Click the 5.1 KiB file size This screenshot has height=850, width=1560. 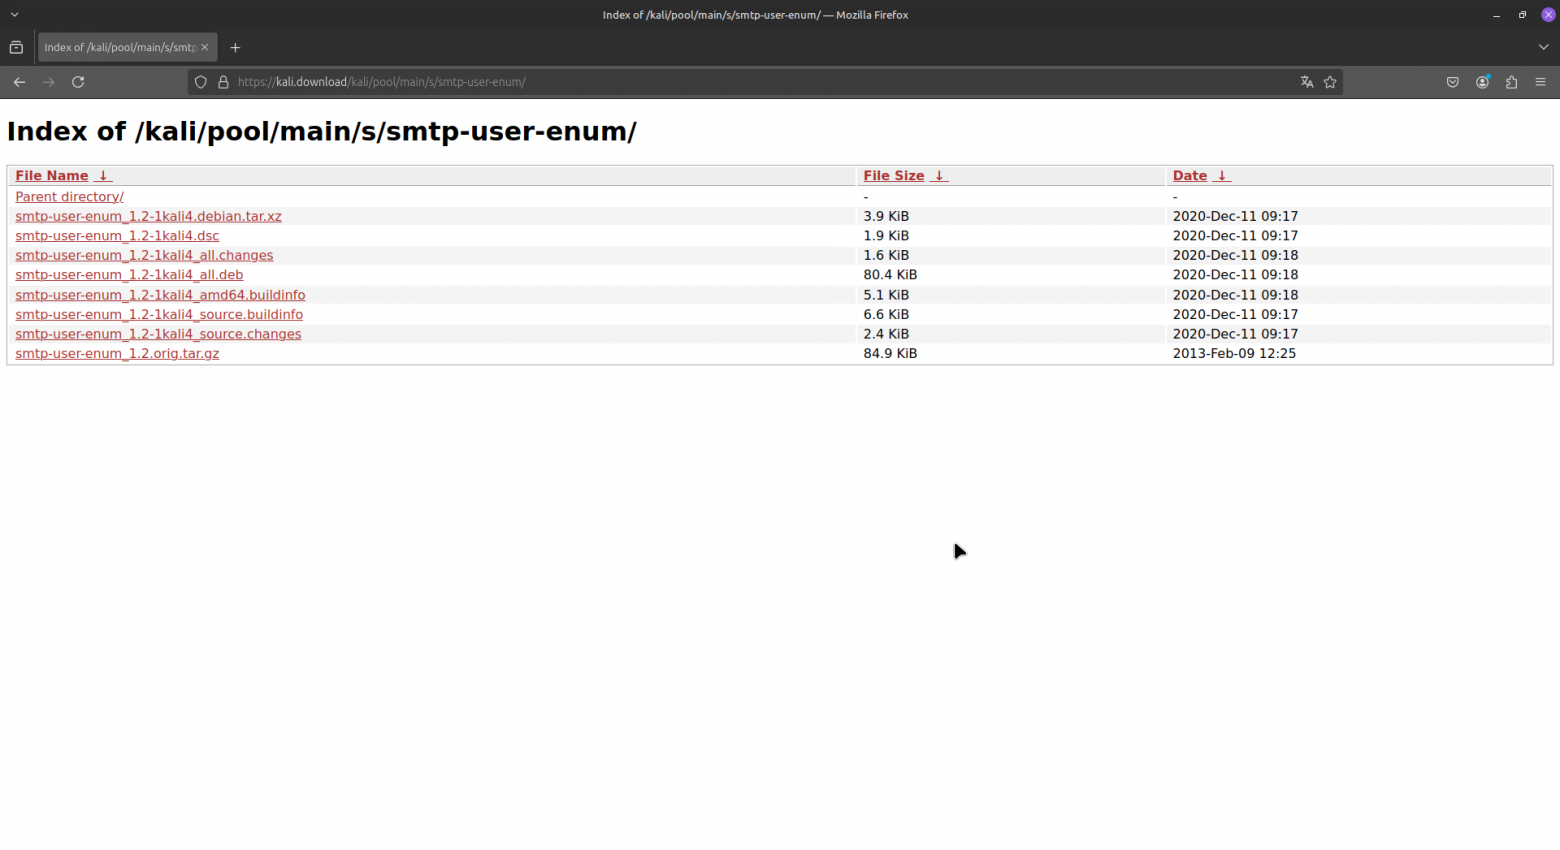pos(886,295)
